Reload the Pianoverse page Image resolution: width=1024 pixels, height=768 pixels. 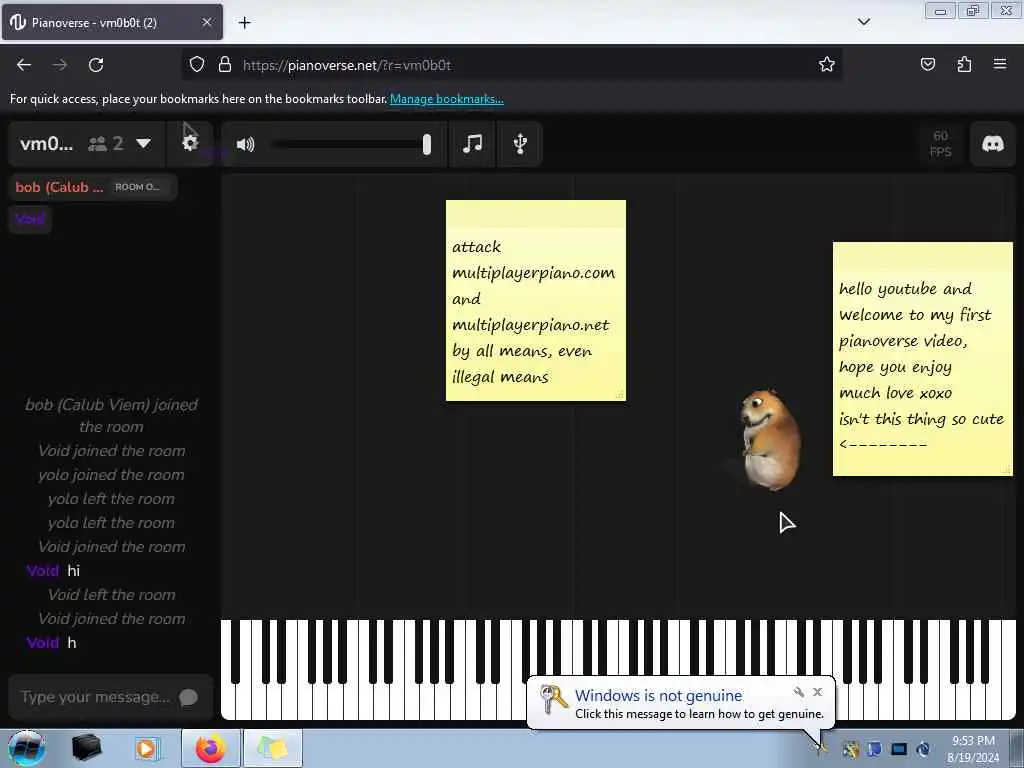[x=96, y=65]
